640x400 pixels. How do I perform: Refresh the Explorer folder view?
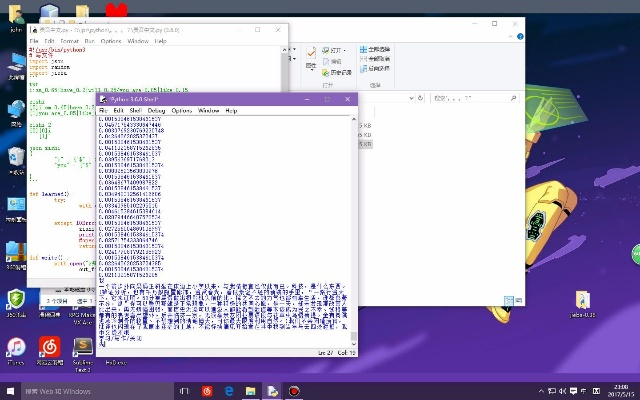click(x=421, y=98)
